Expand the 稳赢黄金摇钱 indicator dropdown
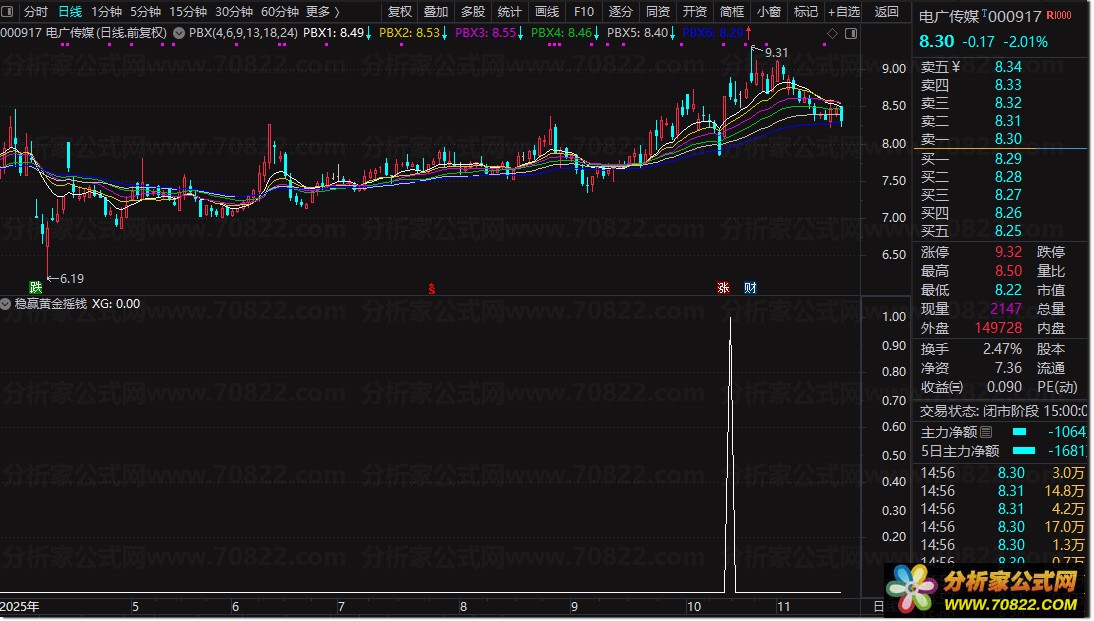Viewport: 1094px width, 621px height. [6, 304]
